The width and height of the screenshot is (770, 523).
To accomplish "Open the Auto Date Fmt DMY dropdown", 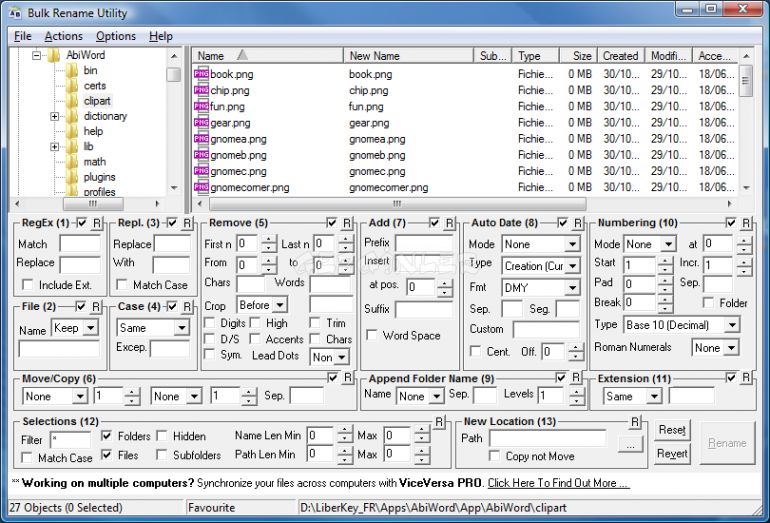I will [x=572, y=288].
